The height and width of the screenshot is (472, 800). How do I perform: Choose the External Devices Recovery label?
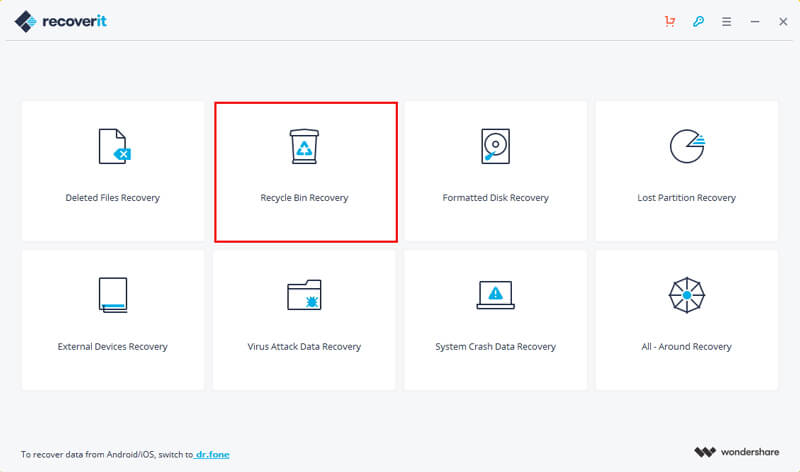pyautogui.click(x=113, y=346)
